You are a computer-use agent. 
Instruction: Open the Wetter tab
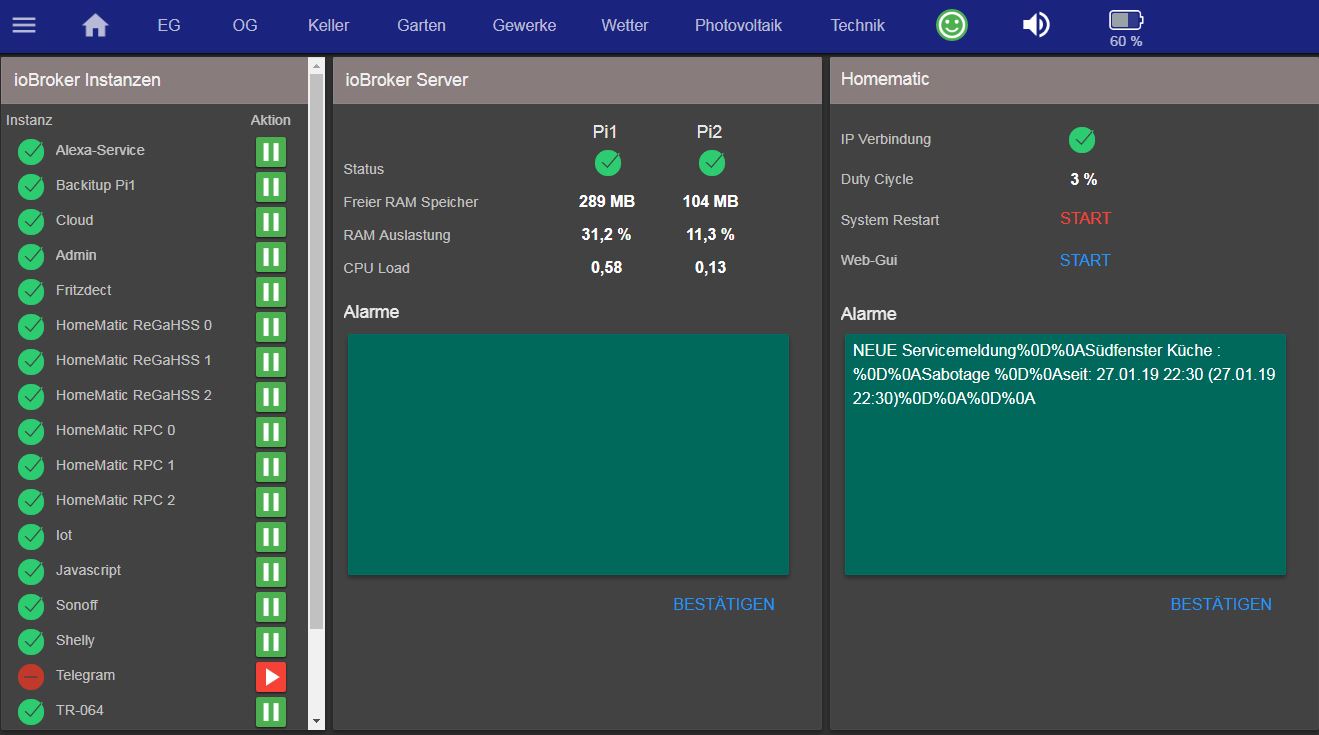point(625,25)
